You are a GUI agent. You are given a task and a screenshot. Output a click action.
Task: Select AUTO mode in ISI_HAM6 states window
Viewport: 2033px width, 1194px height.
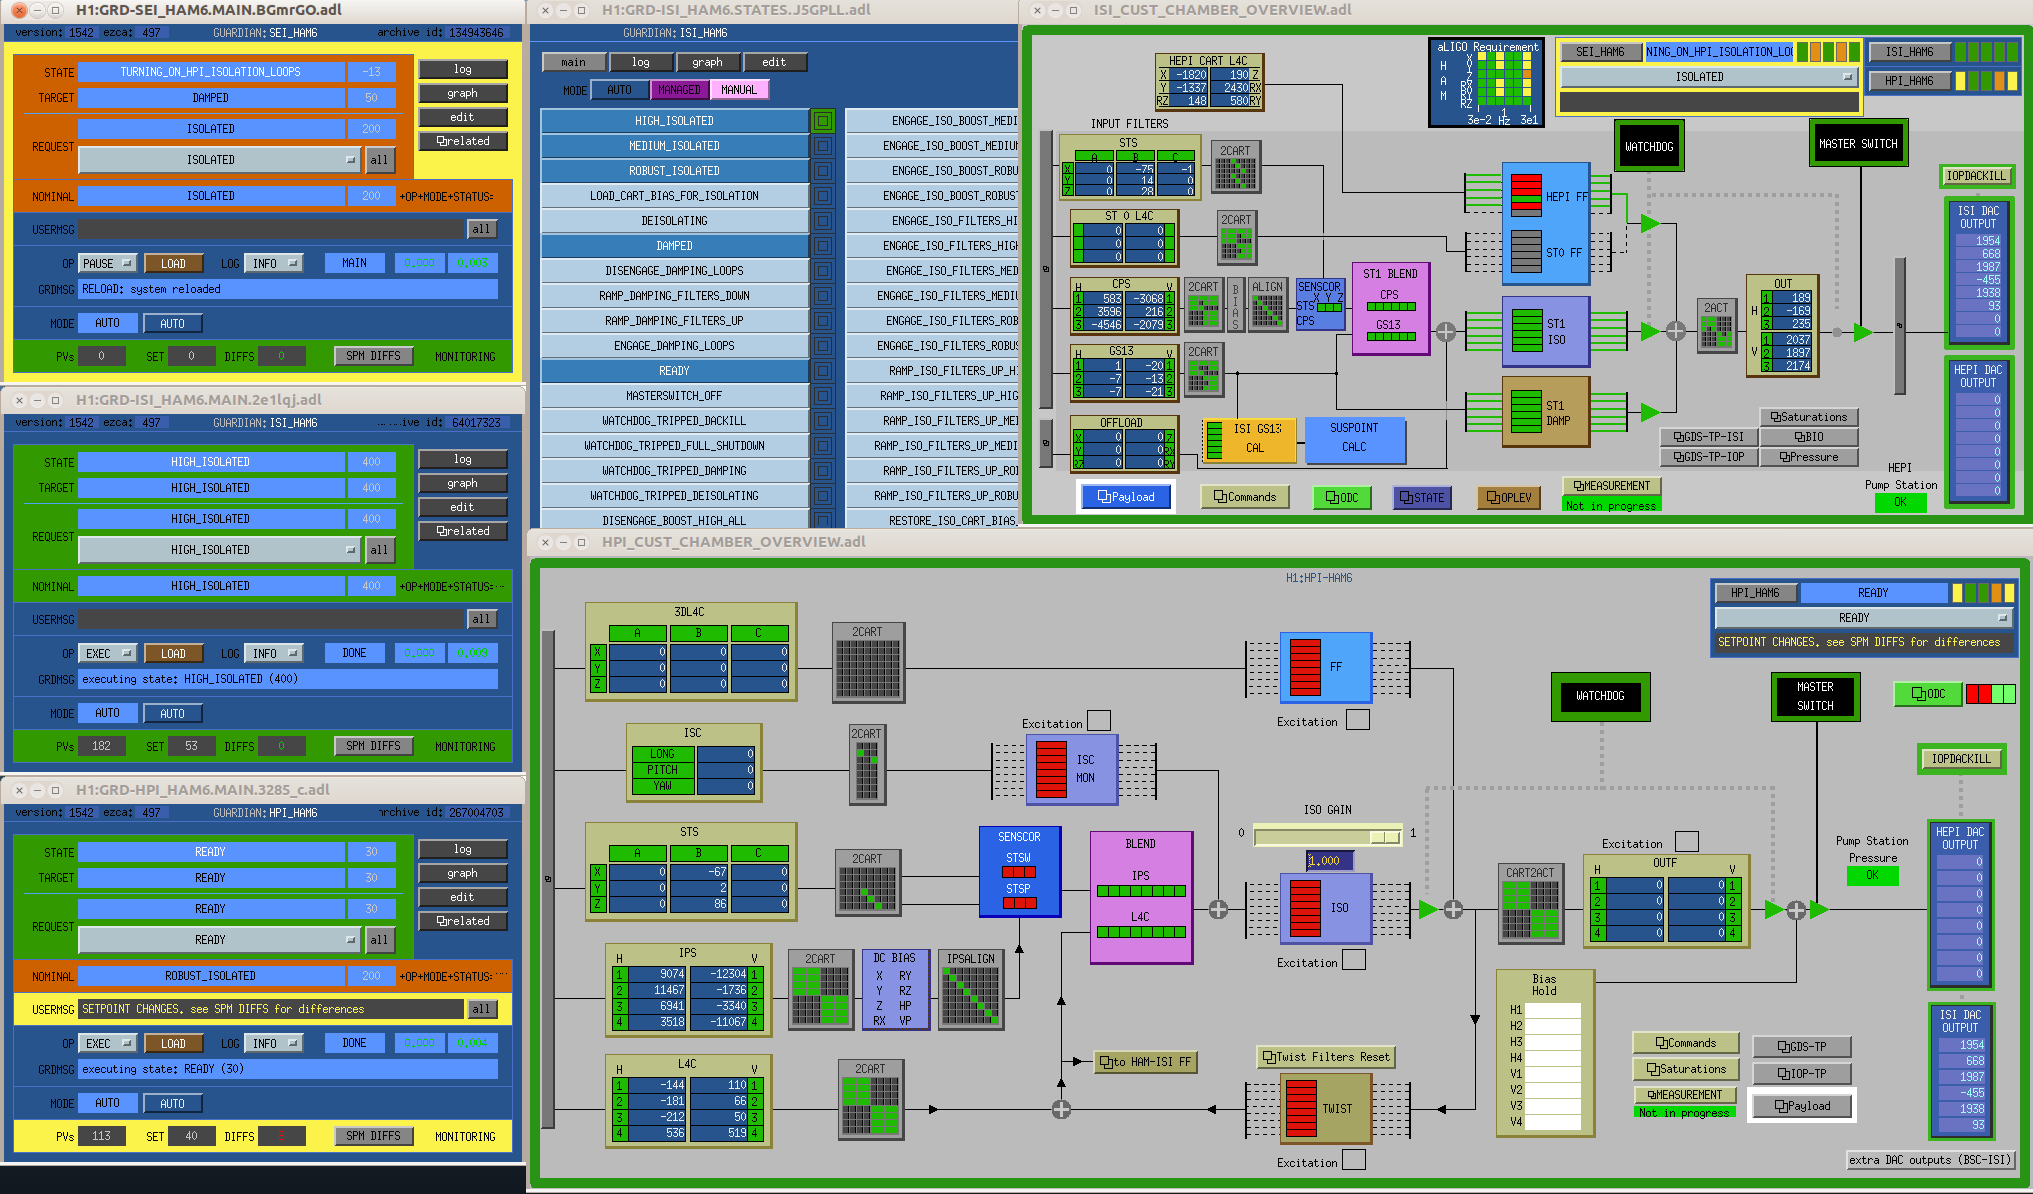pyautogui.click(x=619, y=90)
